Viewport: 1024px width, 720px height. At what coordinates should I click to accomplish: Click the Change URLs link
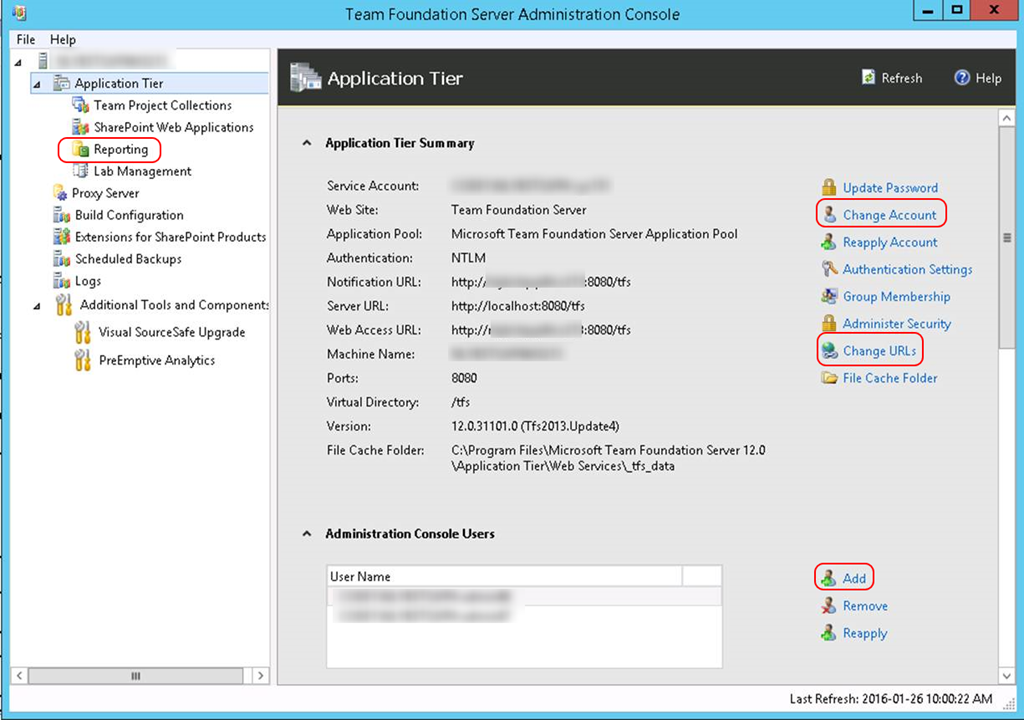click(x=879, y=351)
